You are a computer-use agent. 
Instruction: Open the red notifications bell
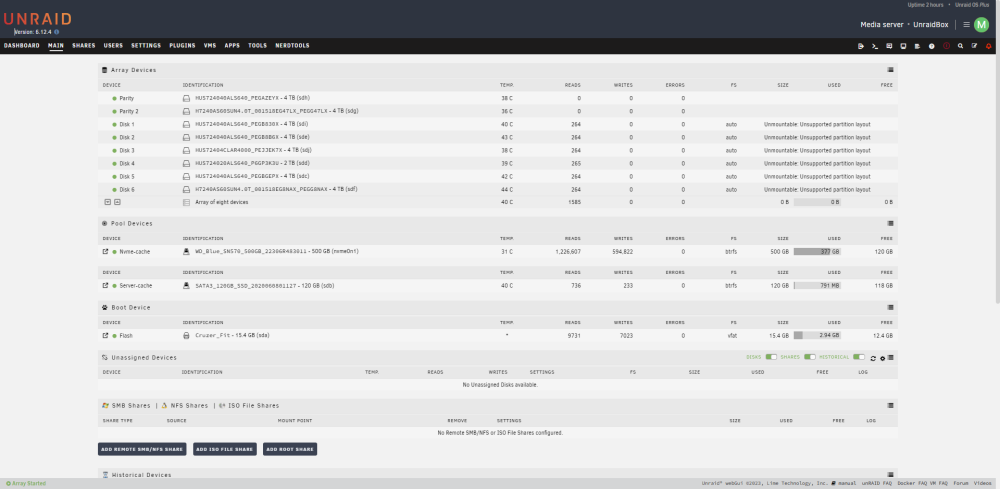click(x=989, y=46)
